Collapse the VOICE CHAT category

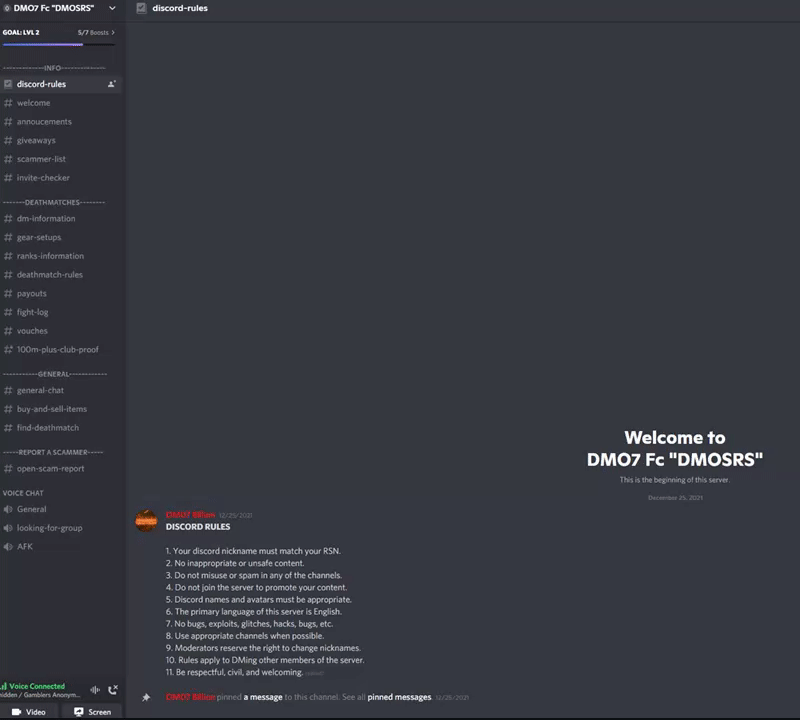[23, 493]
